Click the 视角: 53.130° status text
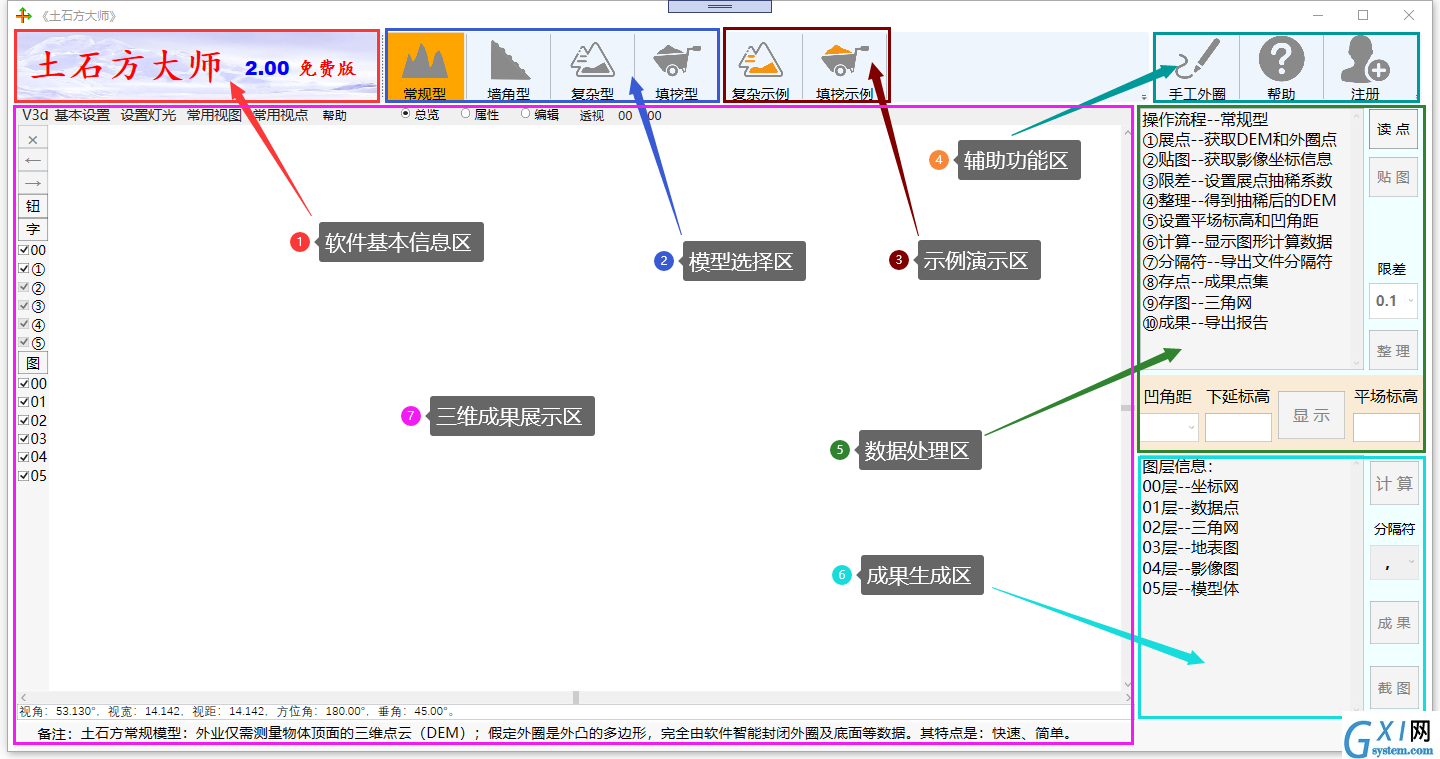Image resolution: width=1440 pixels, height=759 pixels. pos(58,711)
